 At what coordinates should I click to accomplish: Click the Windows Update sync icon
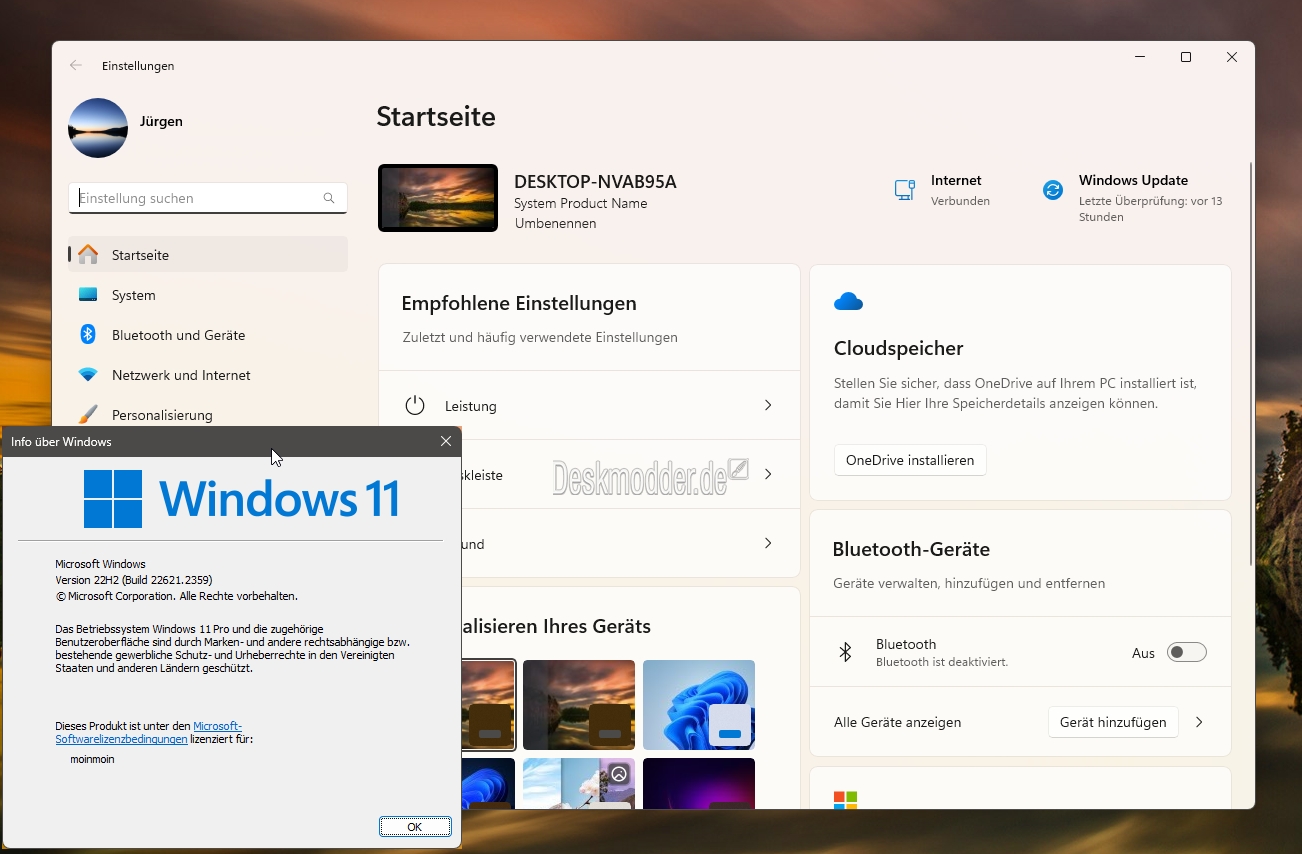tap(1053, 190)
